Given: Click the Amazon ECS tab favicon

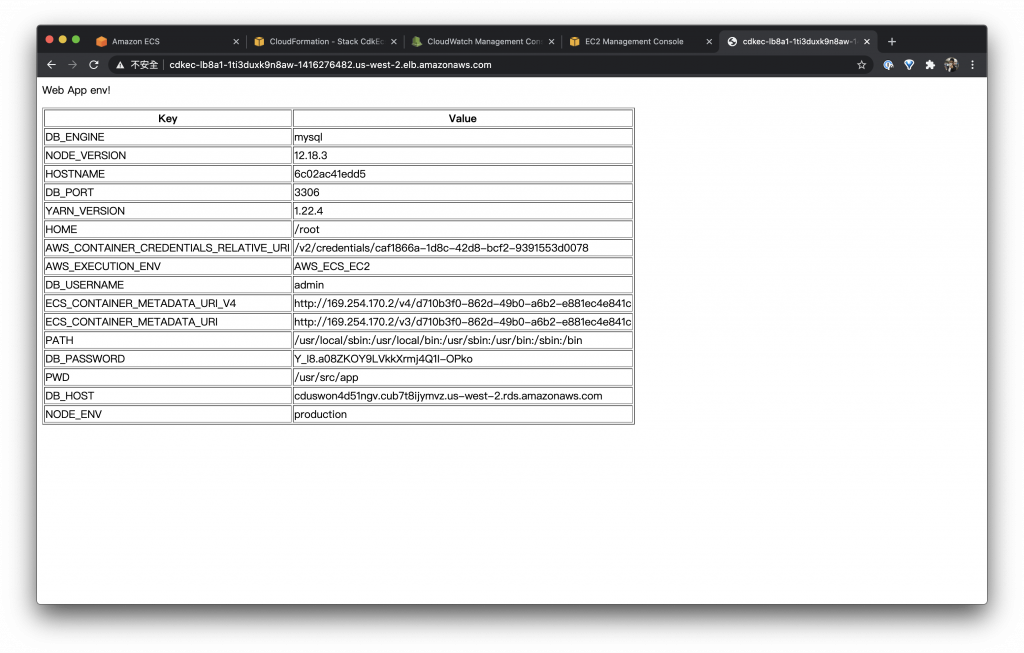Looking at the screenshot, I should click(x=101, y=41).
